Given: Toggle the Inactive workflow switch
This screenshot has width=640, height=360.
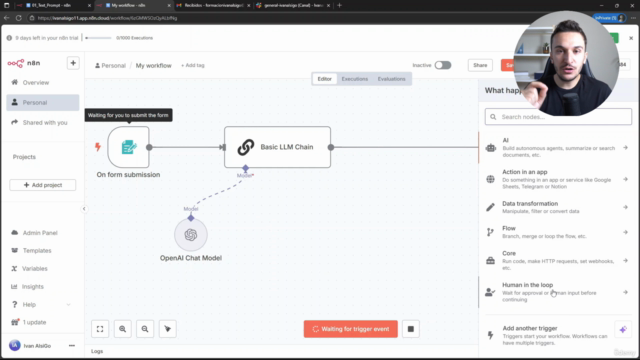Looking at the screenshot, I should point(443,65).
